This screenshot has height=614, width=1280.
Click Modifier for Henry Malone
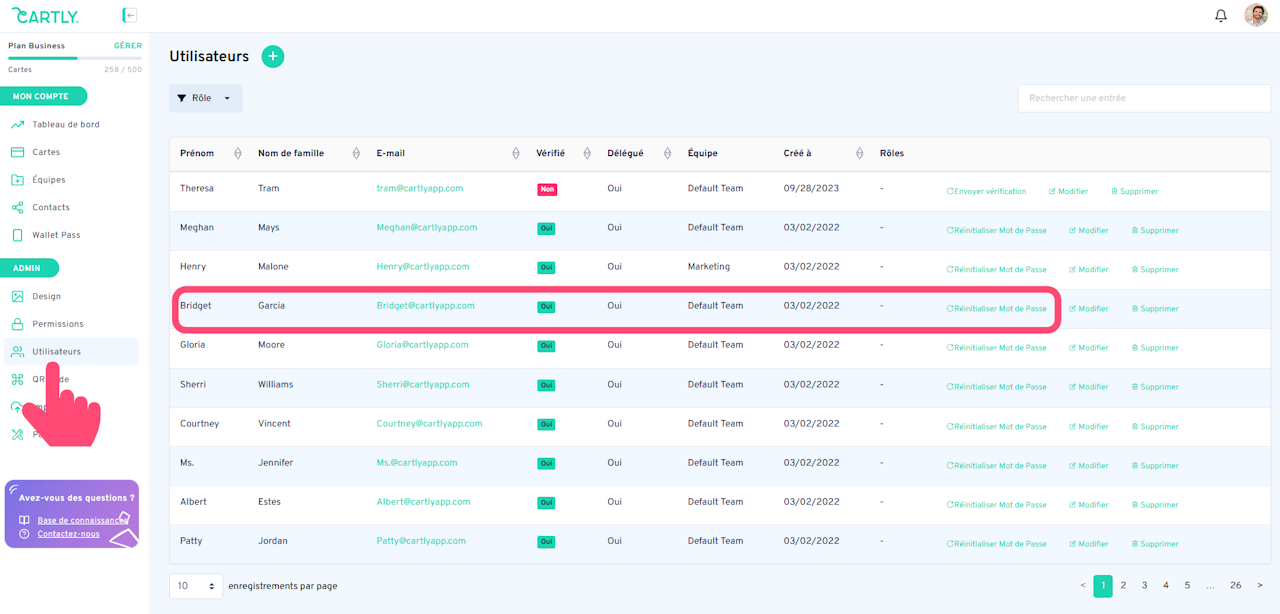pyautogui.click(x=1089, y=270)
